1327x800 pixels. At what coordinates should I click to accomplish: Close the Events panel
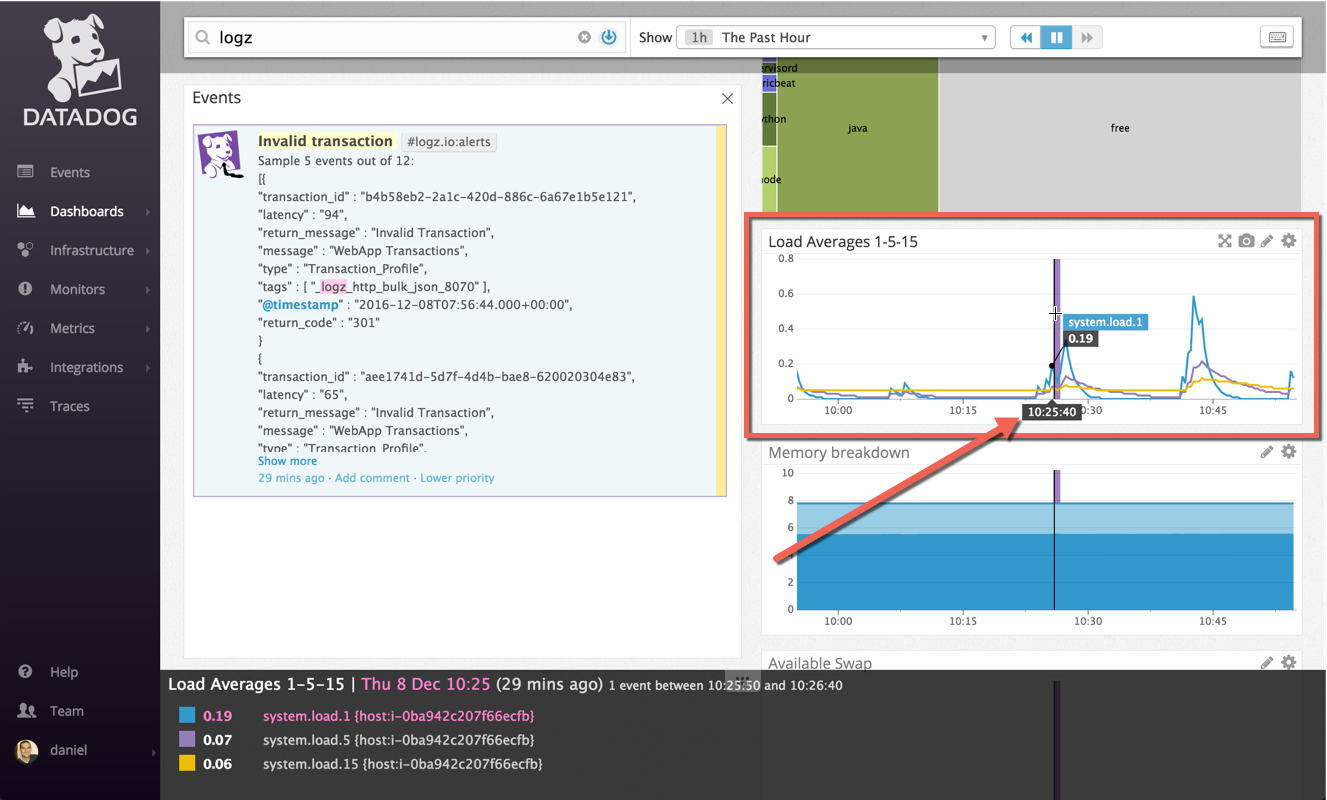click(x=727, y=98)
